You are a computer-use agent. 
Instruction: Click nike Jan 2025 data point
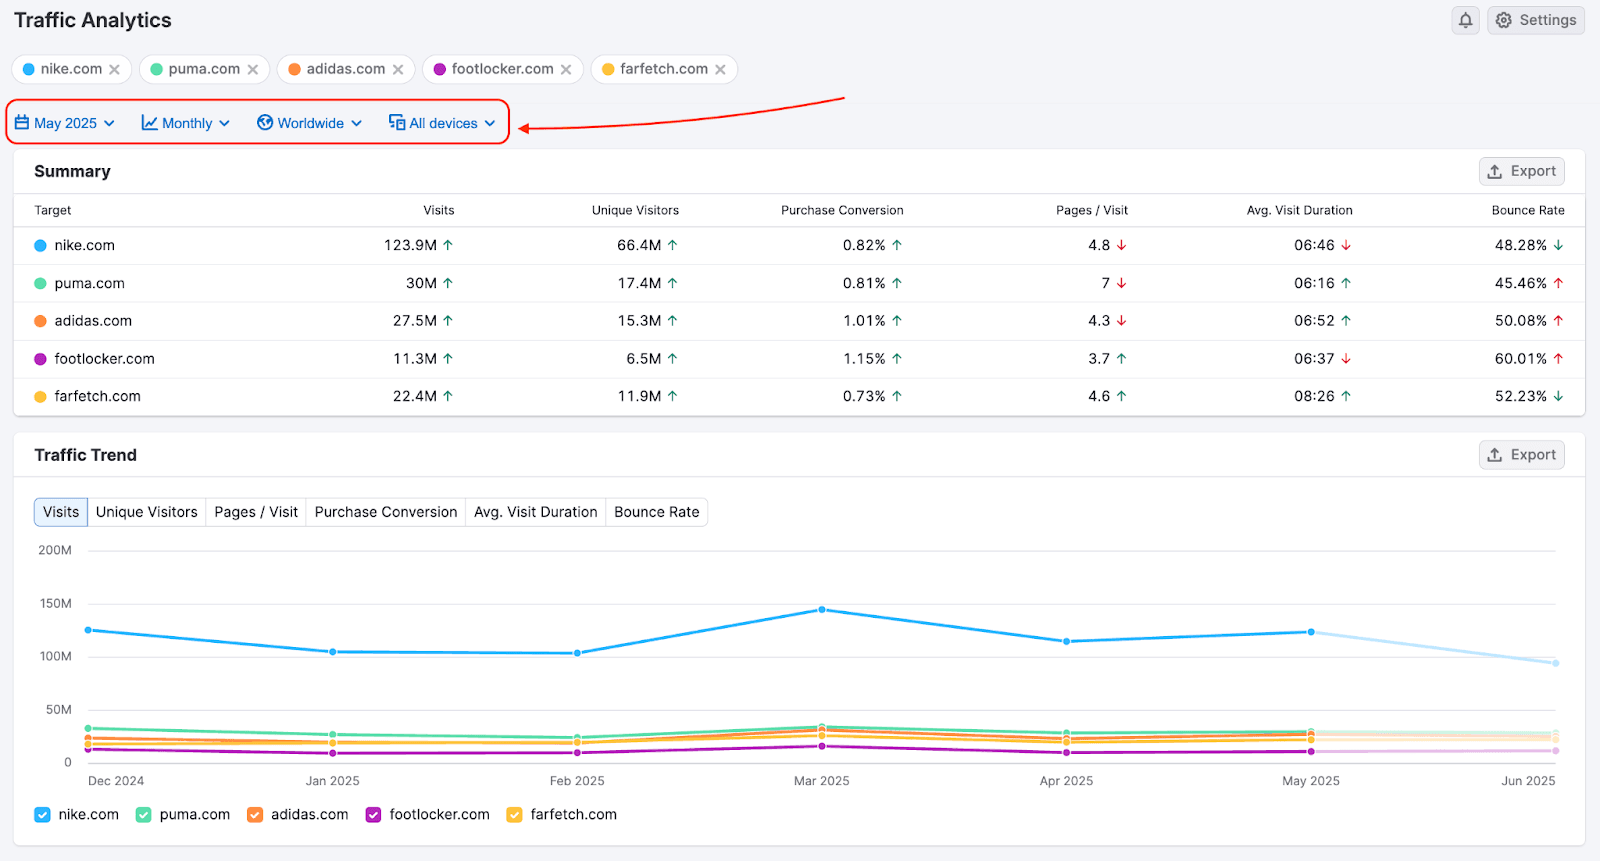tap(333, 652)
